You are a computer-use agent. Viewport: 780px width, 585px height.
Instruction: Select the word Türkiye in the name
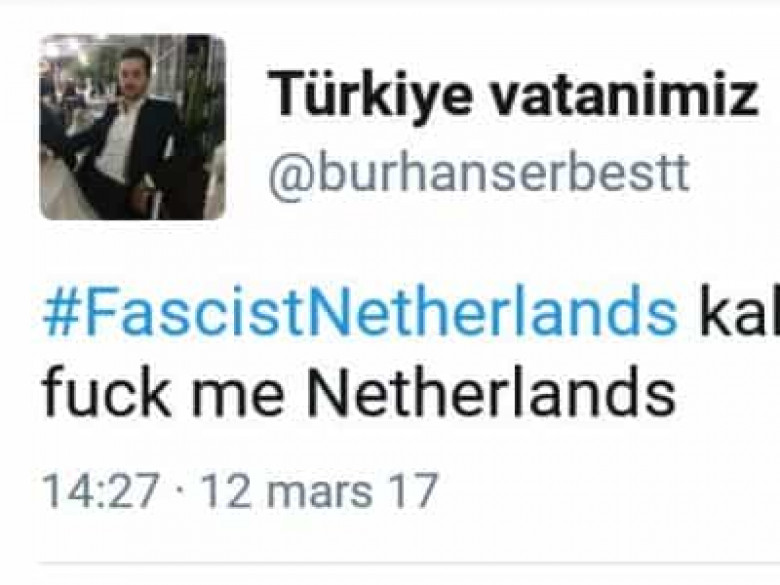tap(371, 95)
